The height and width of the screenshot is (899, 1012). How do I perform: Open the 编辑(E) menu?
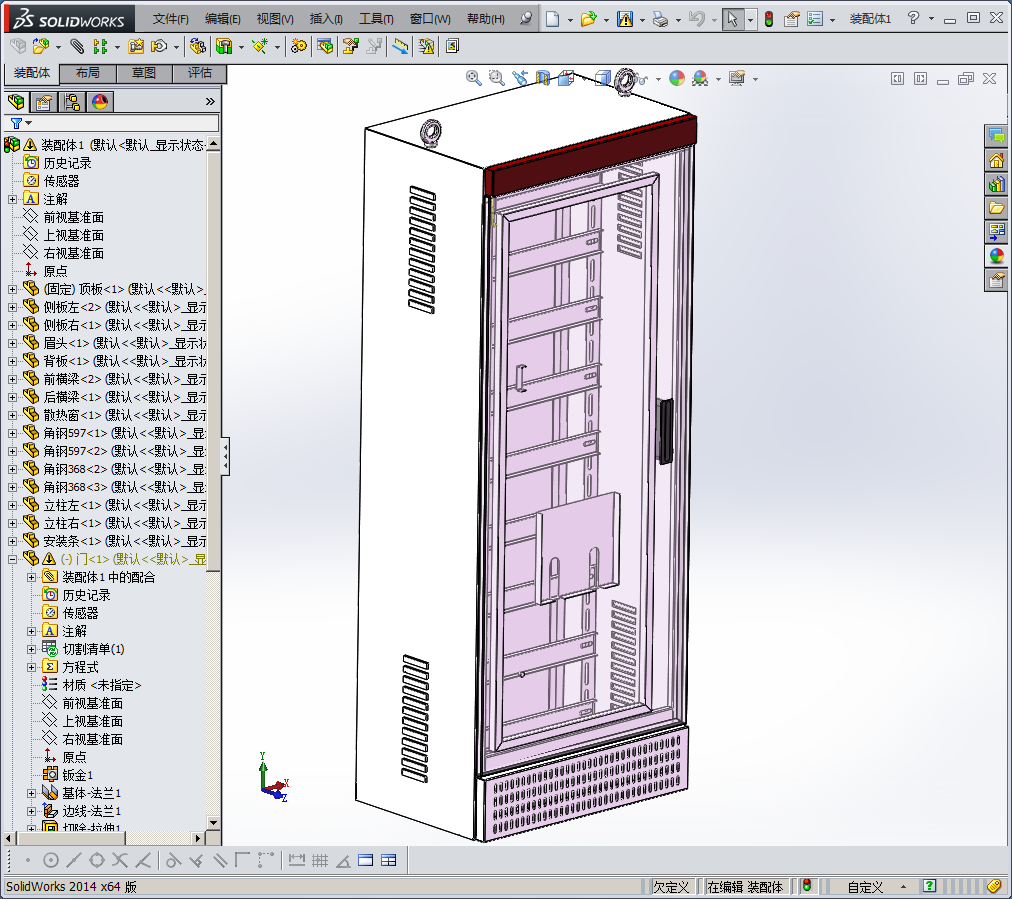(223, 19)
